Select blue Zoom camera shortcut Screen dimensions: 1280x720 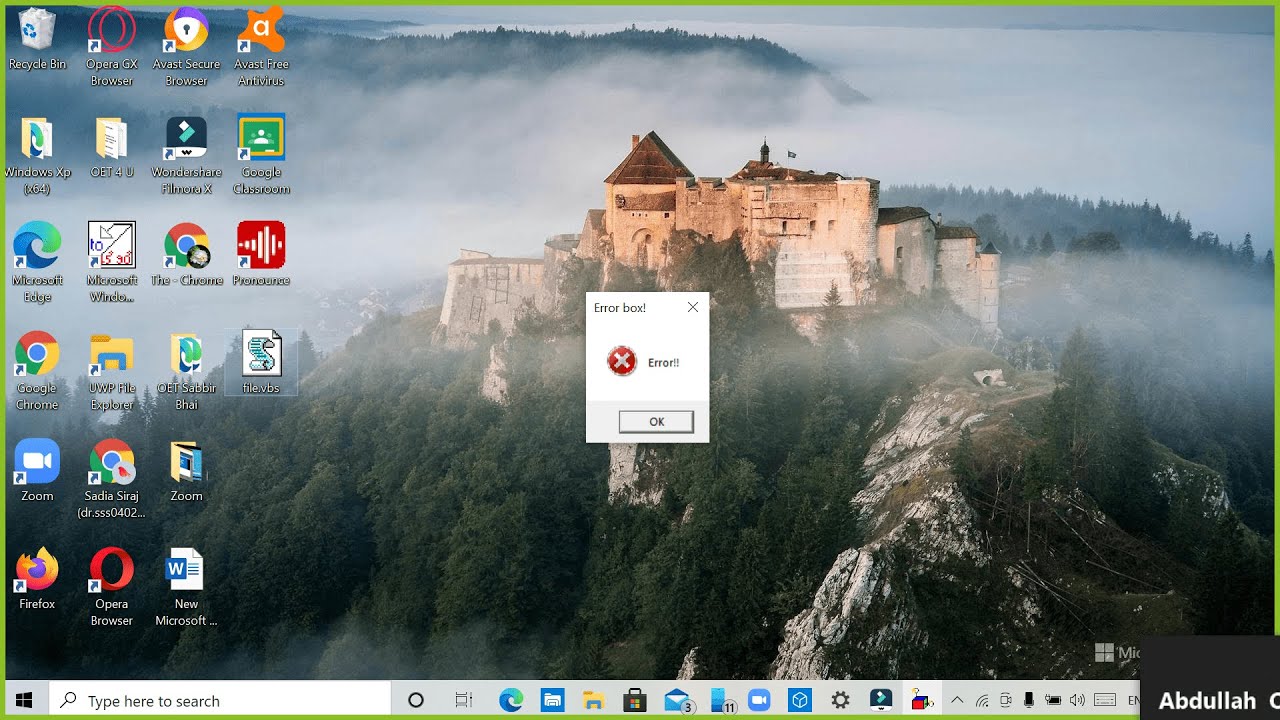tap(37, 471)
